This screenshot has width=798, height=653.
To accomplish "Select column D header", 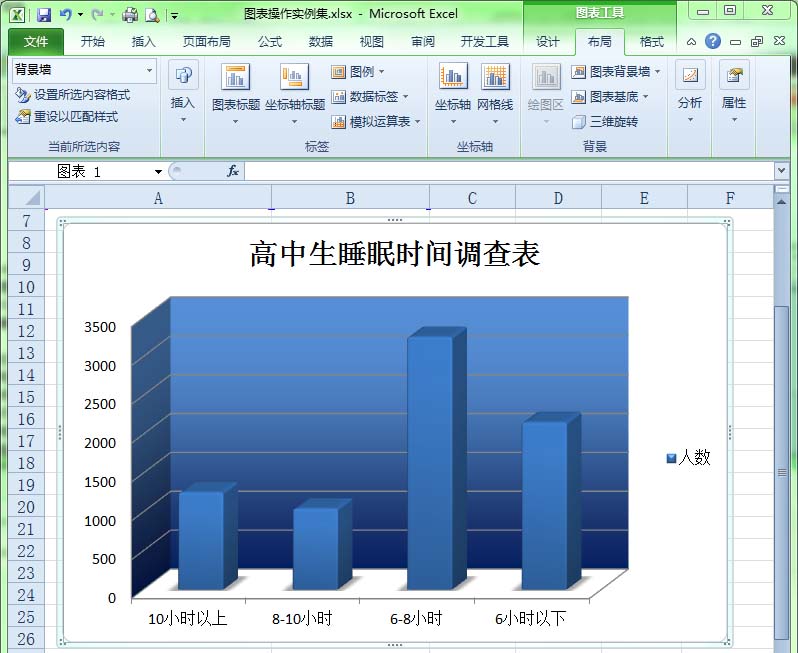I will click(x=558, y=197).
